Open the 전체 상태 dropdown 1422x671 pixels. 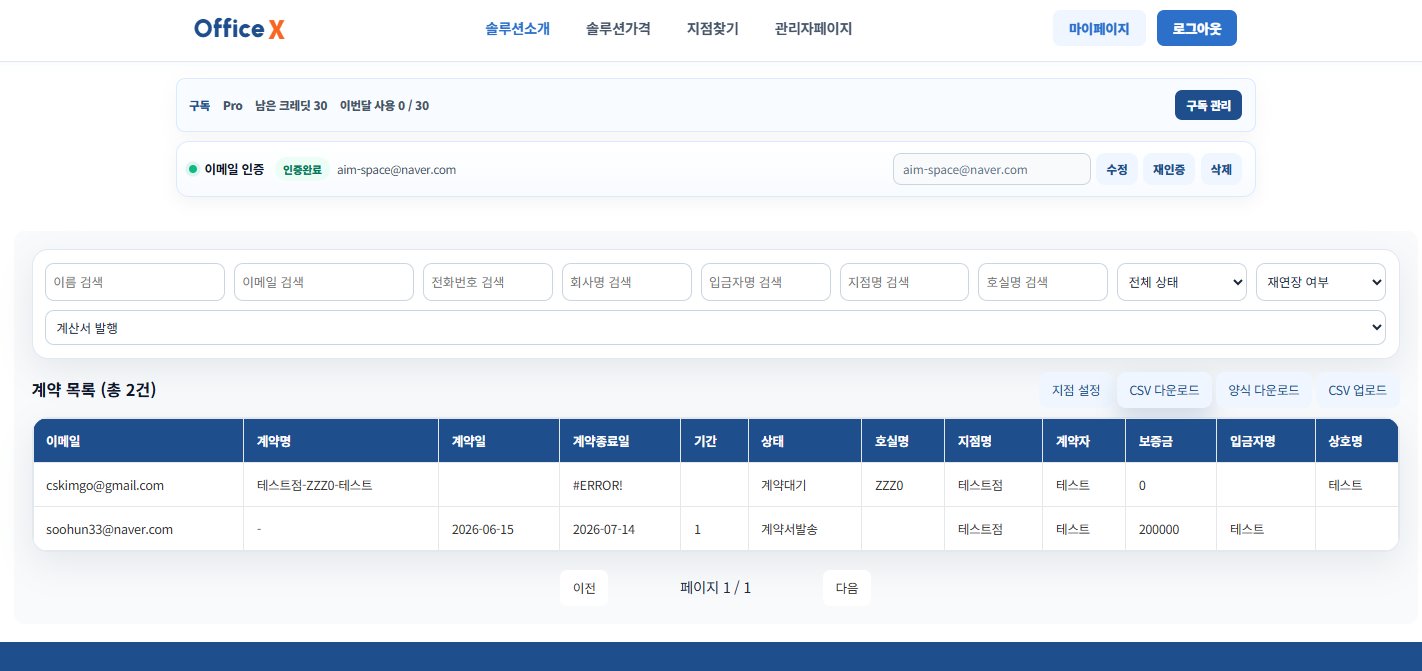1182,282
